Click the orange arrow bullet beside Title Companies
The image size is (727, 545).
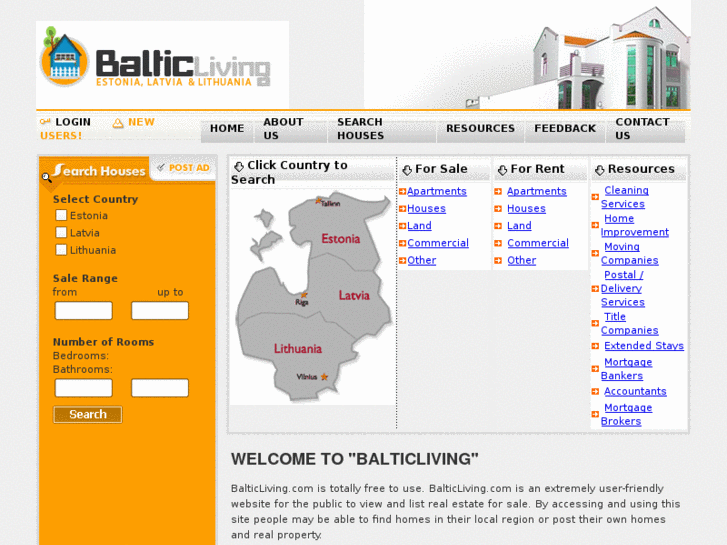point(595,323)
